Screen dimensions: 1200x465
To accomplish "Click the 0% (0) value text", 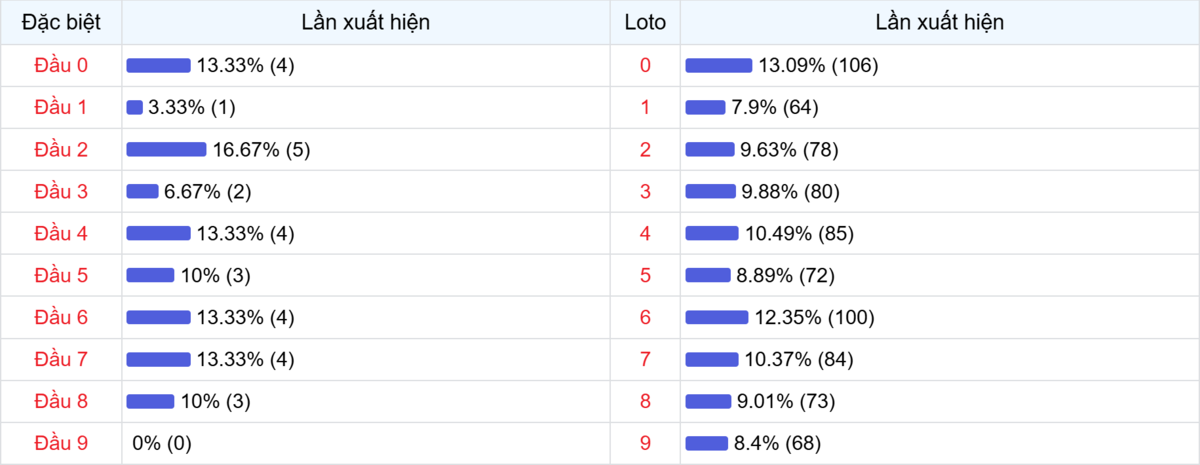I will pos(162,443).
